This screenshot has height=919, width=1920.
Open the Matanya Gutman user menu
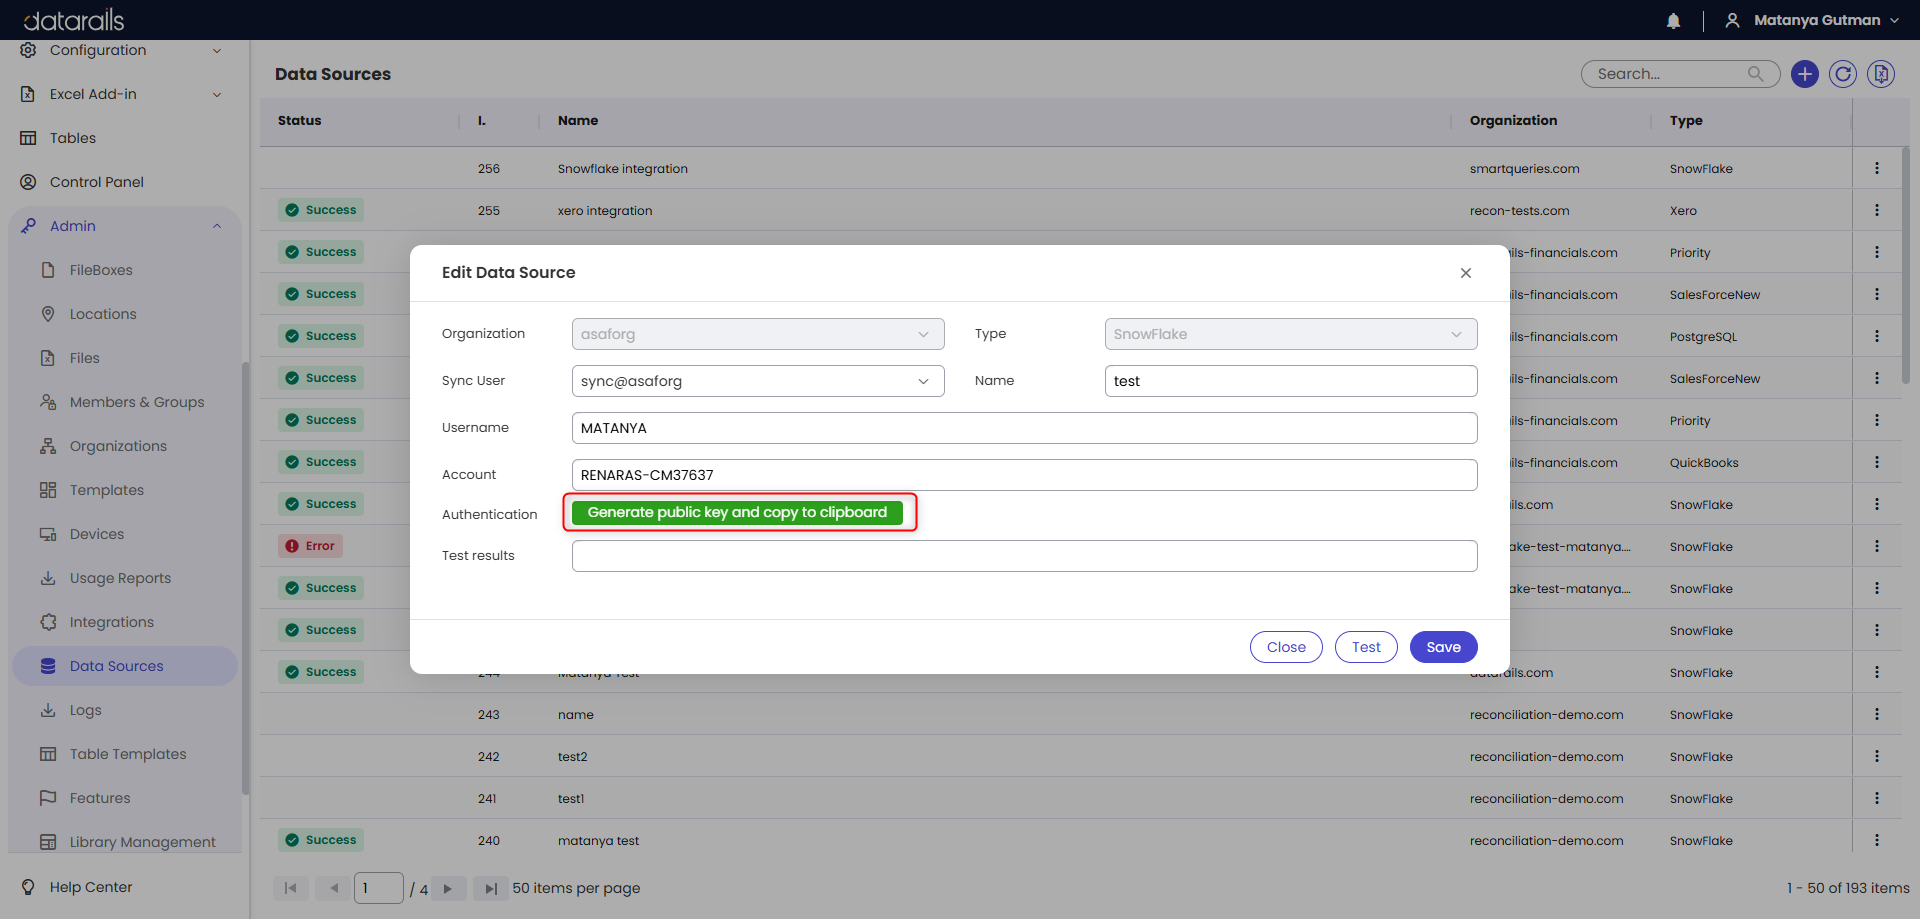point(1812,20)
